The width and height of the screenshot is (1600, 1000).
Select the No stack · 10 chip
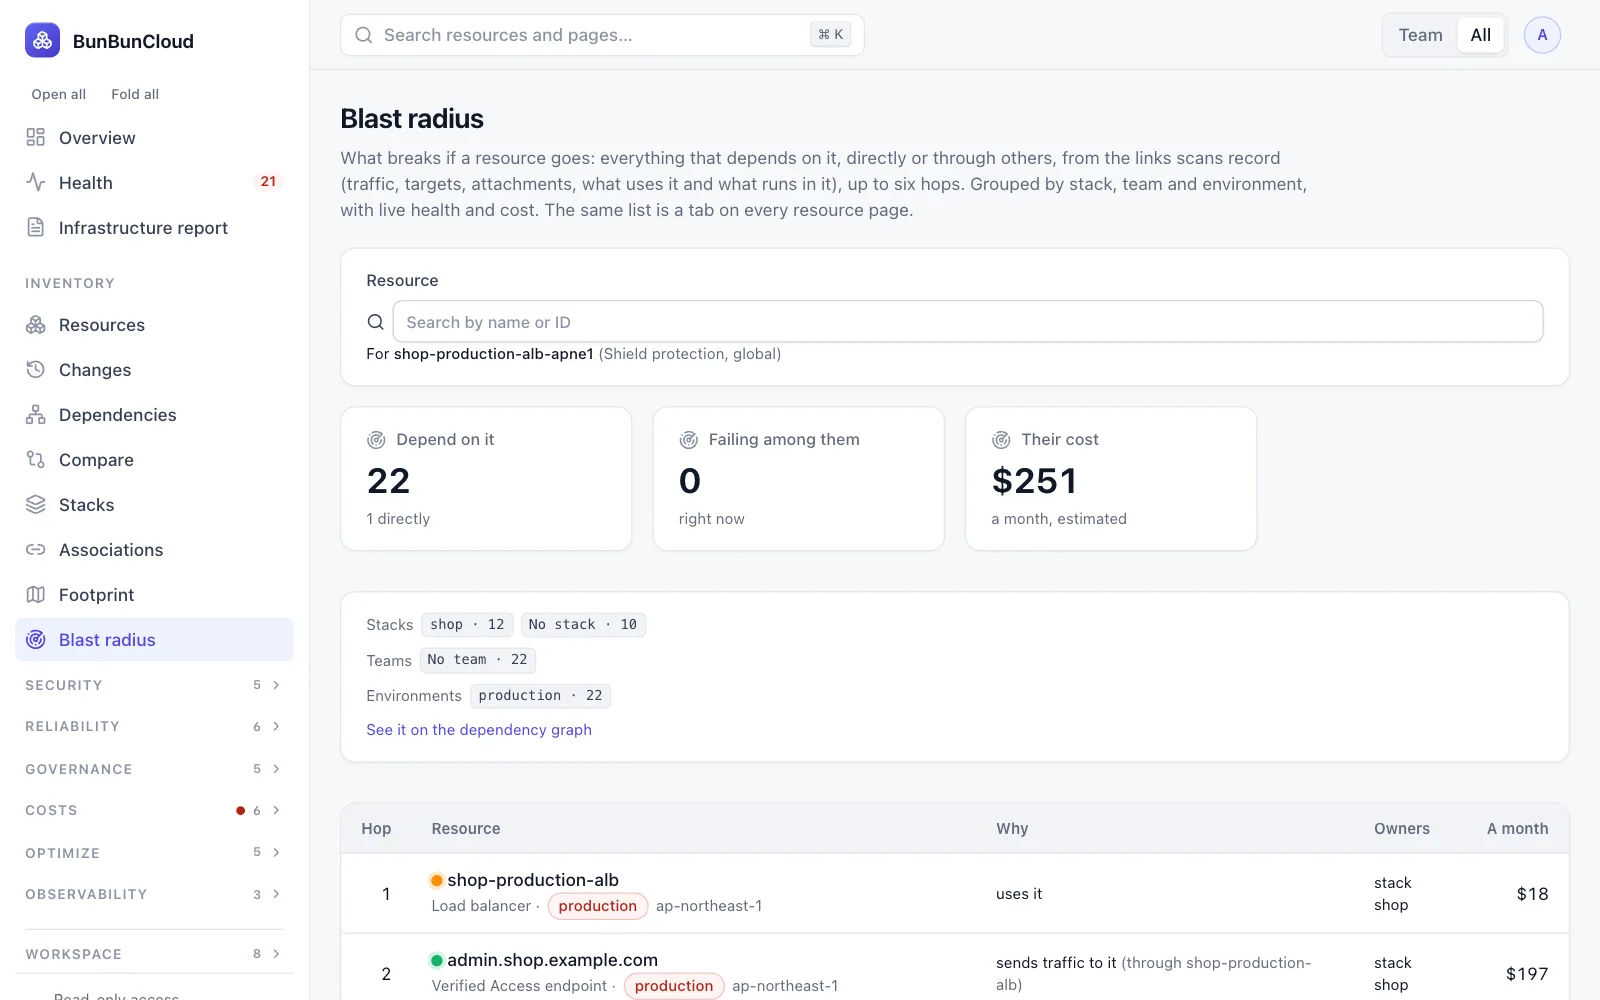point(583,625)
